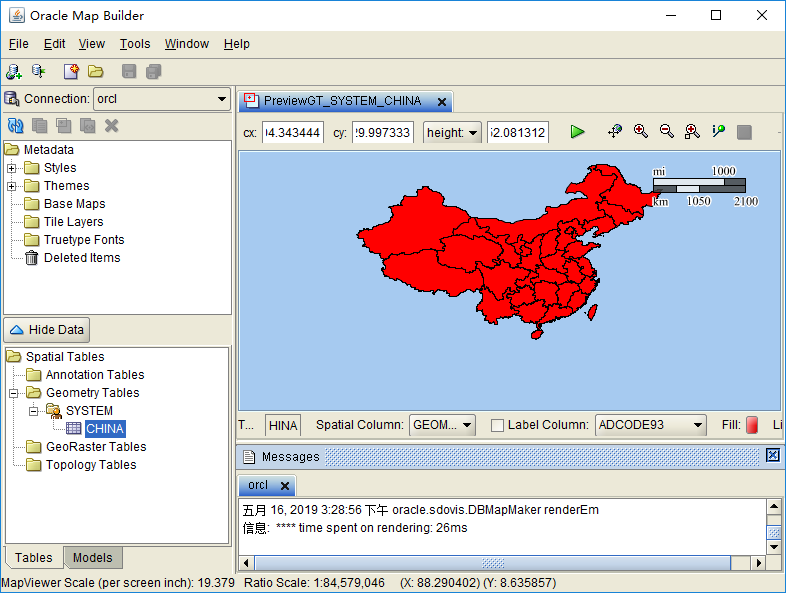The width and height of the screenshot is (786, 593).
Task: Select Annotation Tables tree item
Action: (95, 375)
